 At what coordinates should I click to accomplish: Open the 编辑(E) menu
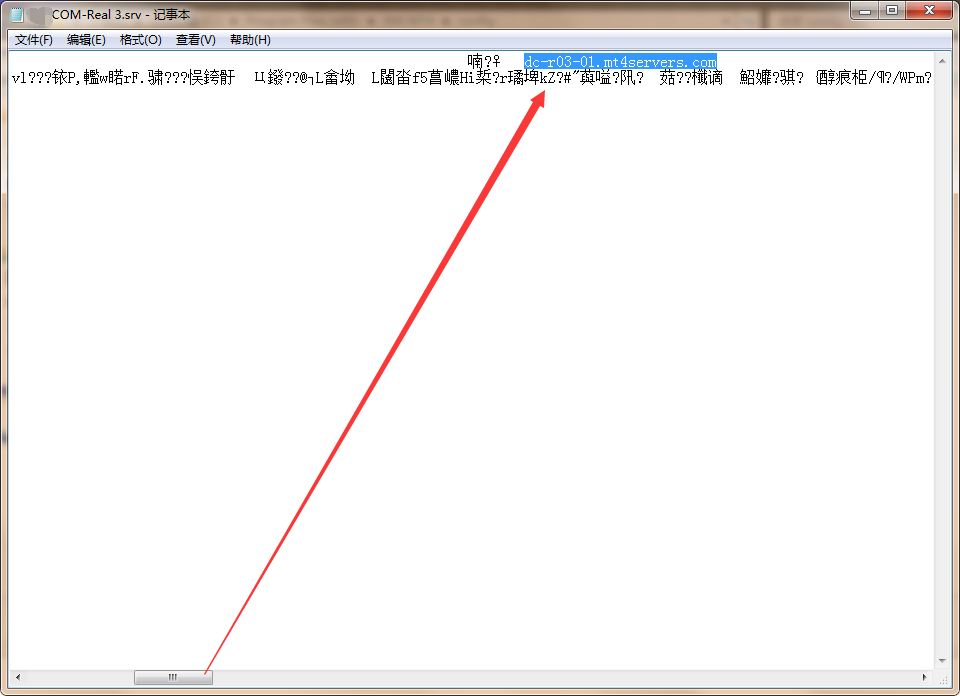point(86,40)
